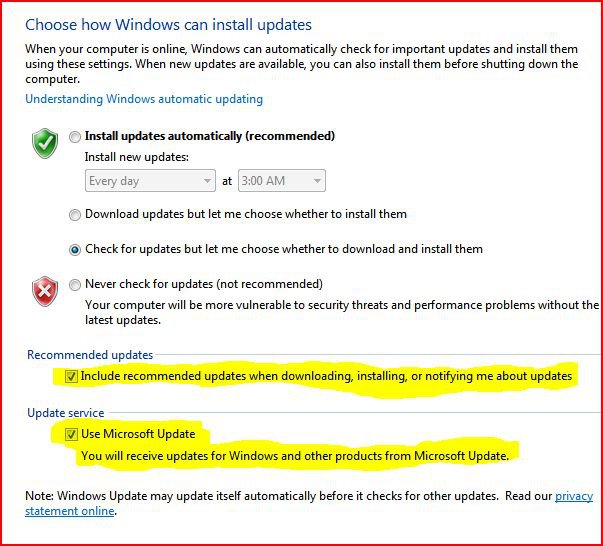Viewport: 603px width, 546px height.
Task: Click the Never check for updates label
Action: [204, 284]
